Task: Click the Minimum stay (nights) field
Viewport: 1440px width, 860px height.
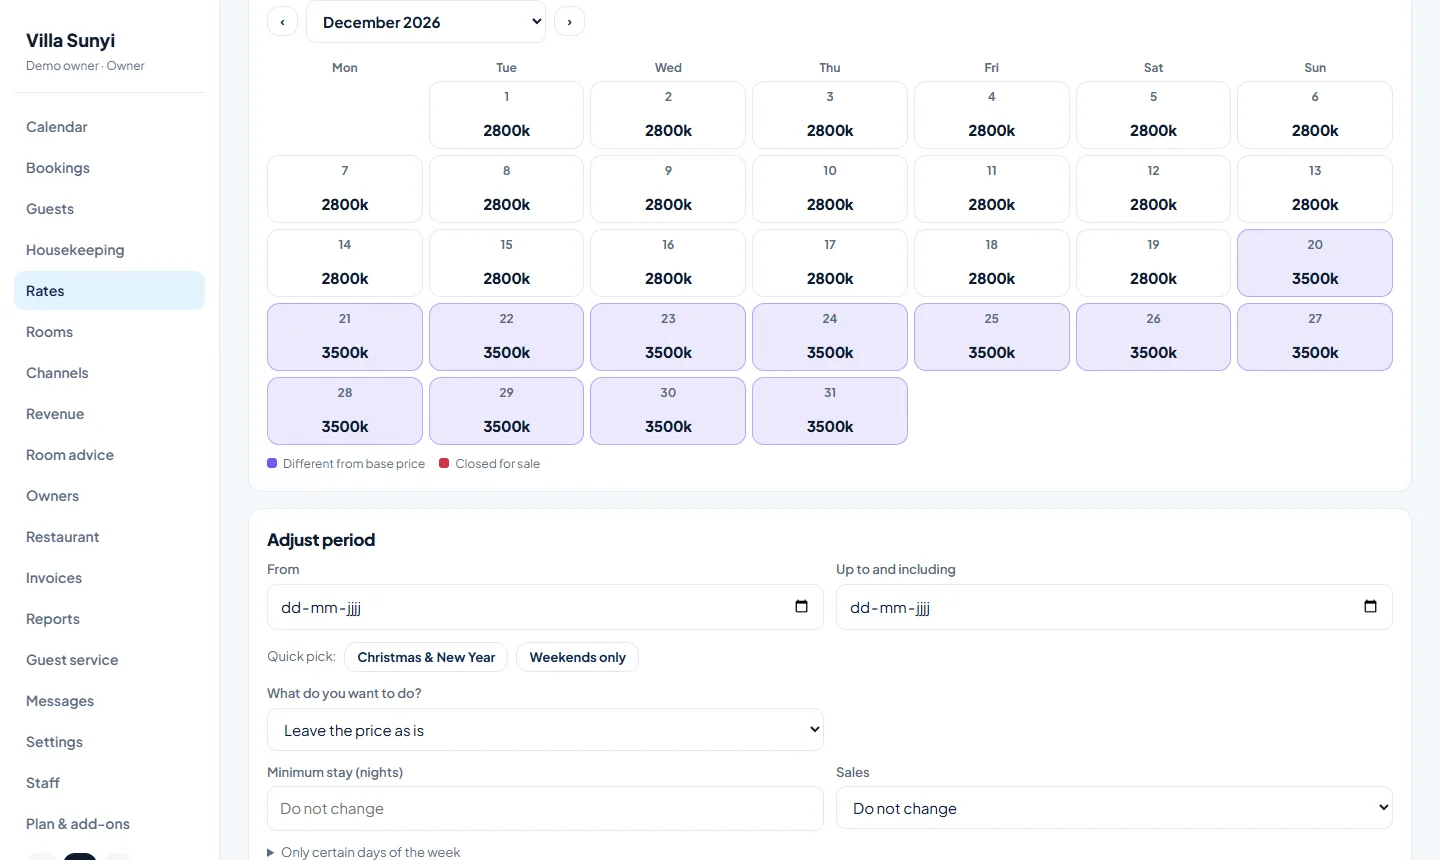Action: click(x=545, y=808)
